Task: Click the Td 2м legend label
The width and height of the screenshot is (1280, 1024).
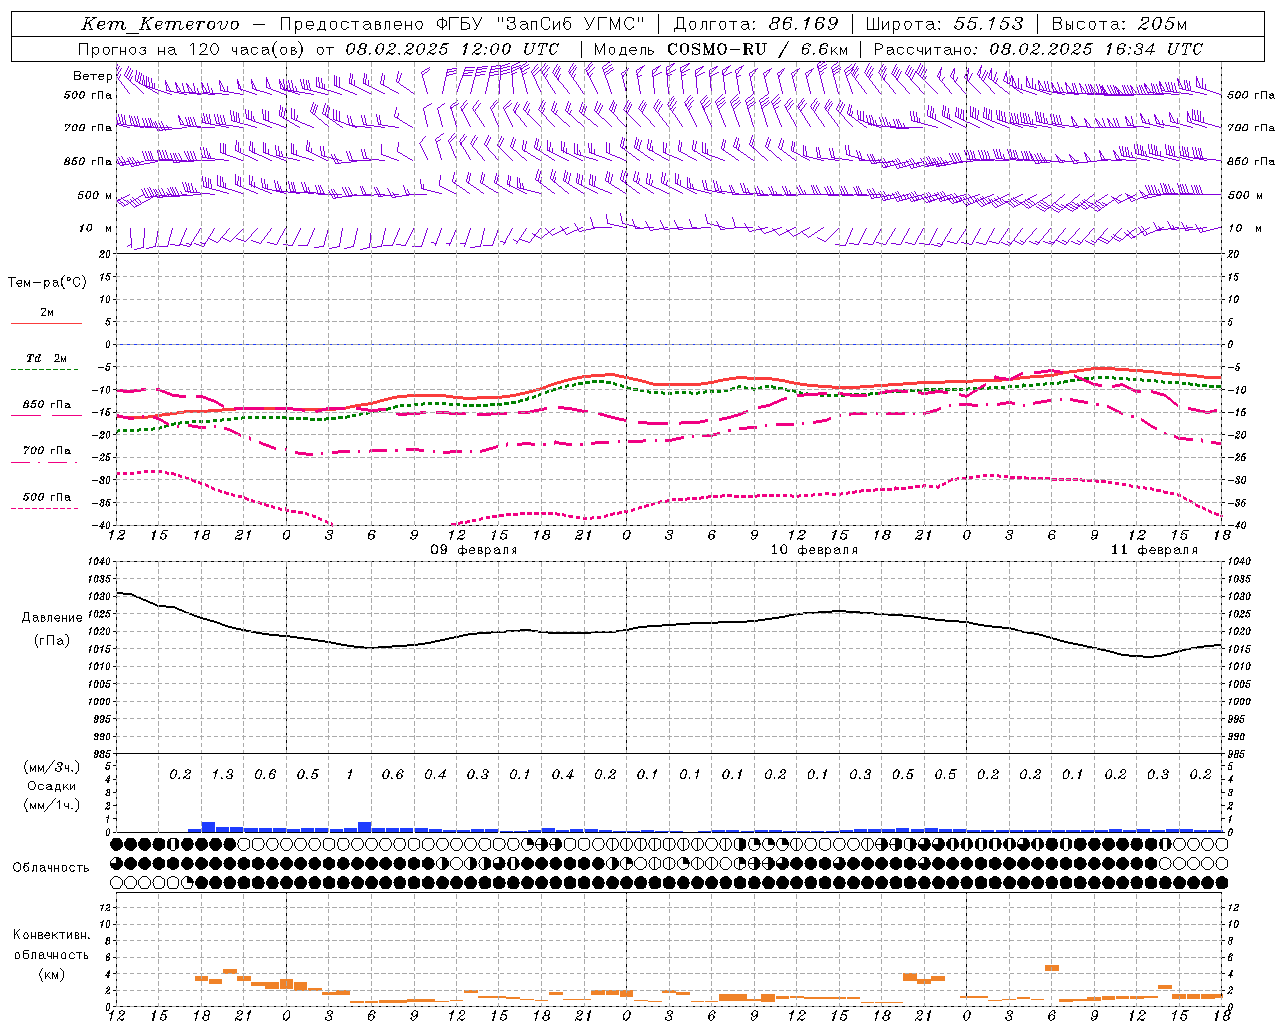Action: (46, 358)
